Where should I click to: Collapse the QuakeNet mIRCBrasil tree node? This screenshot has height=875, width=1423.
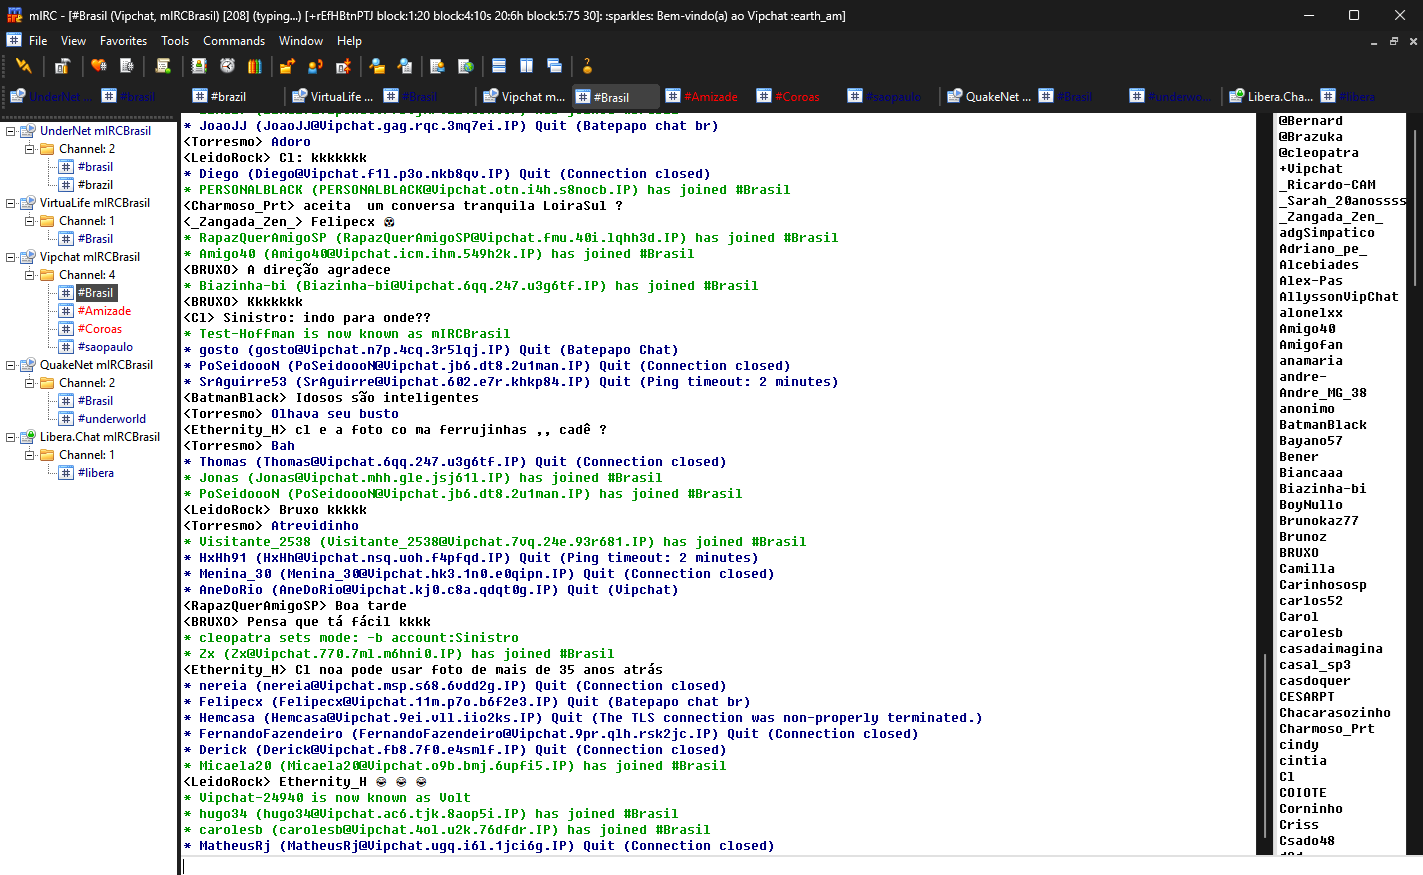pos(11,365)
